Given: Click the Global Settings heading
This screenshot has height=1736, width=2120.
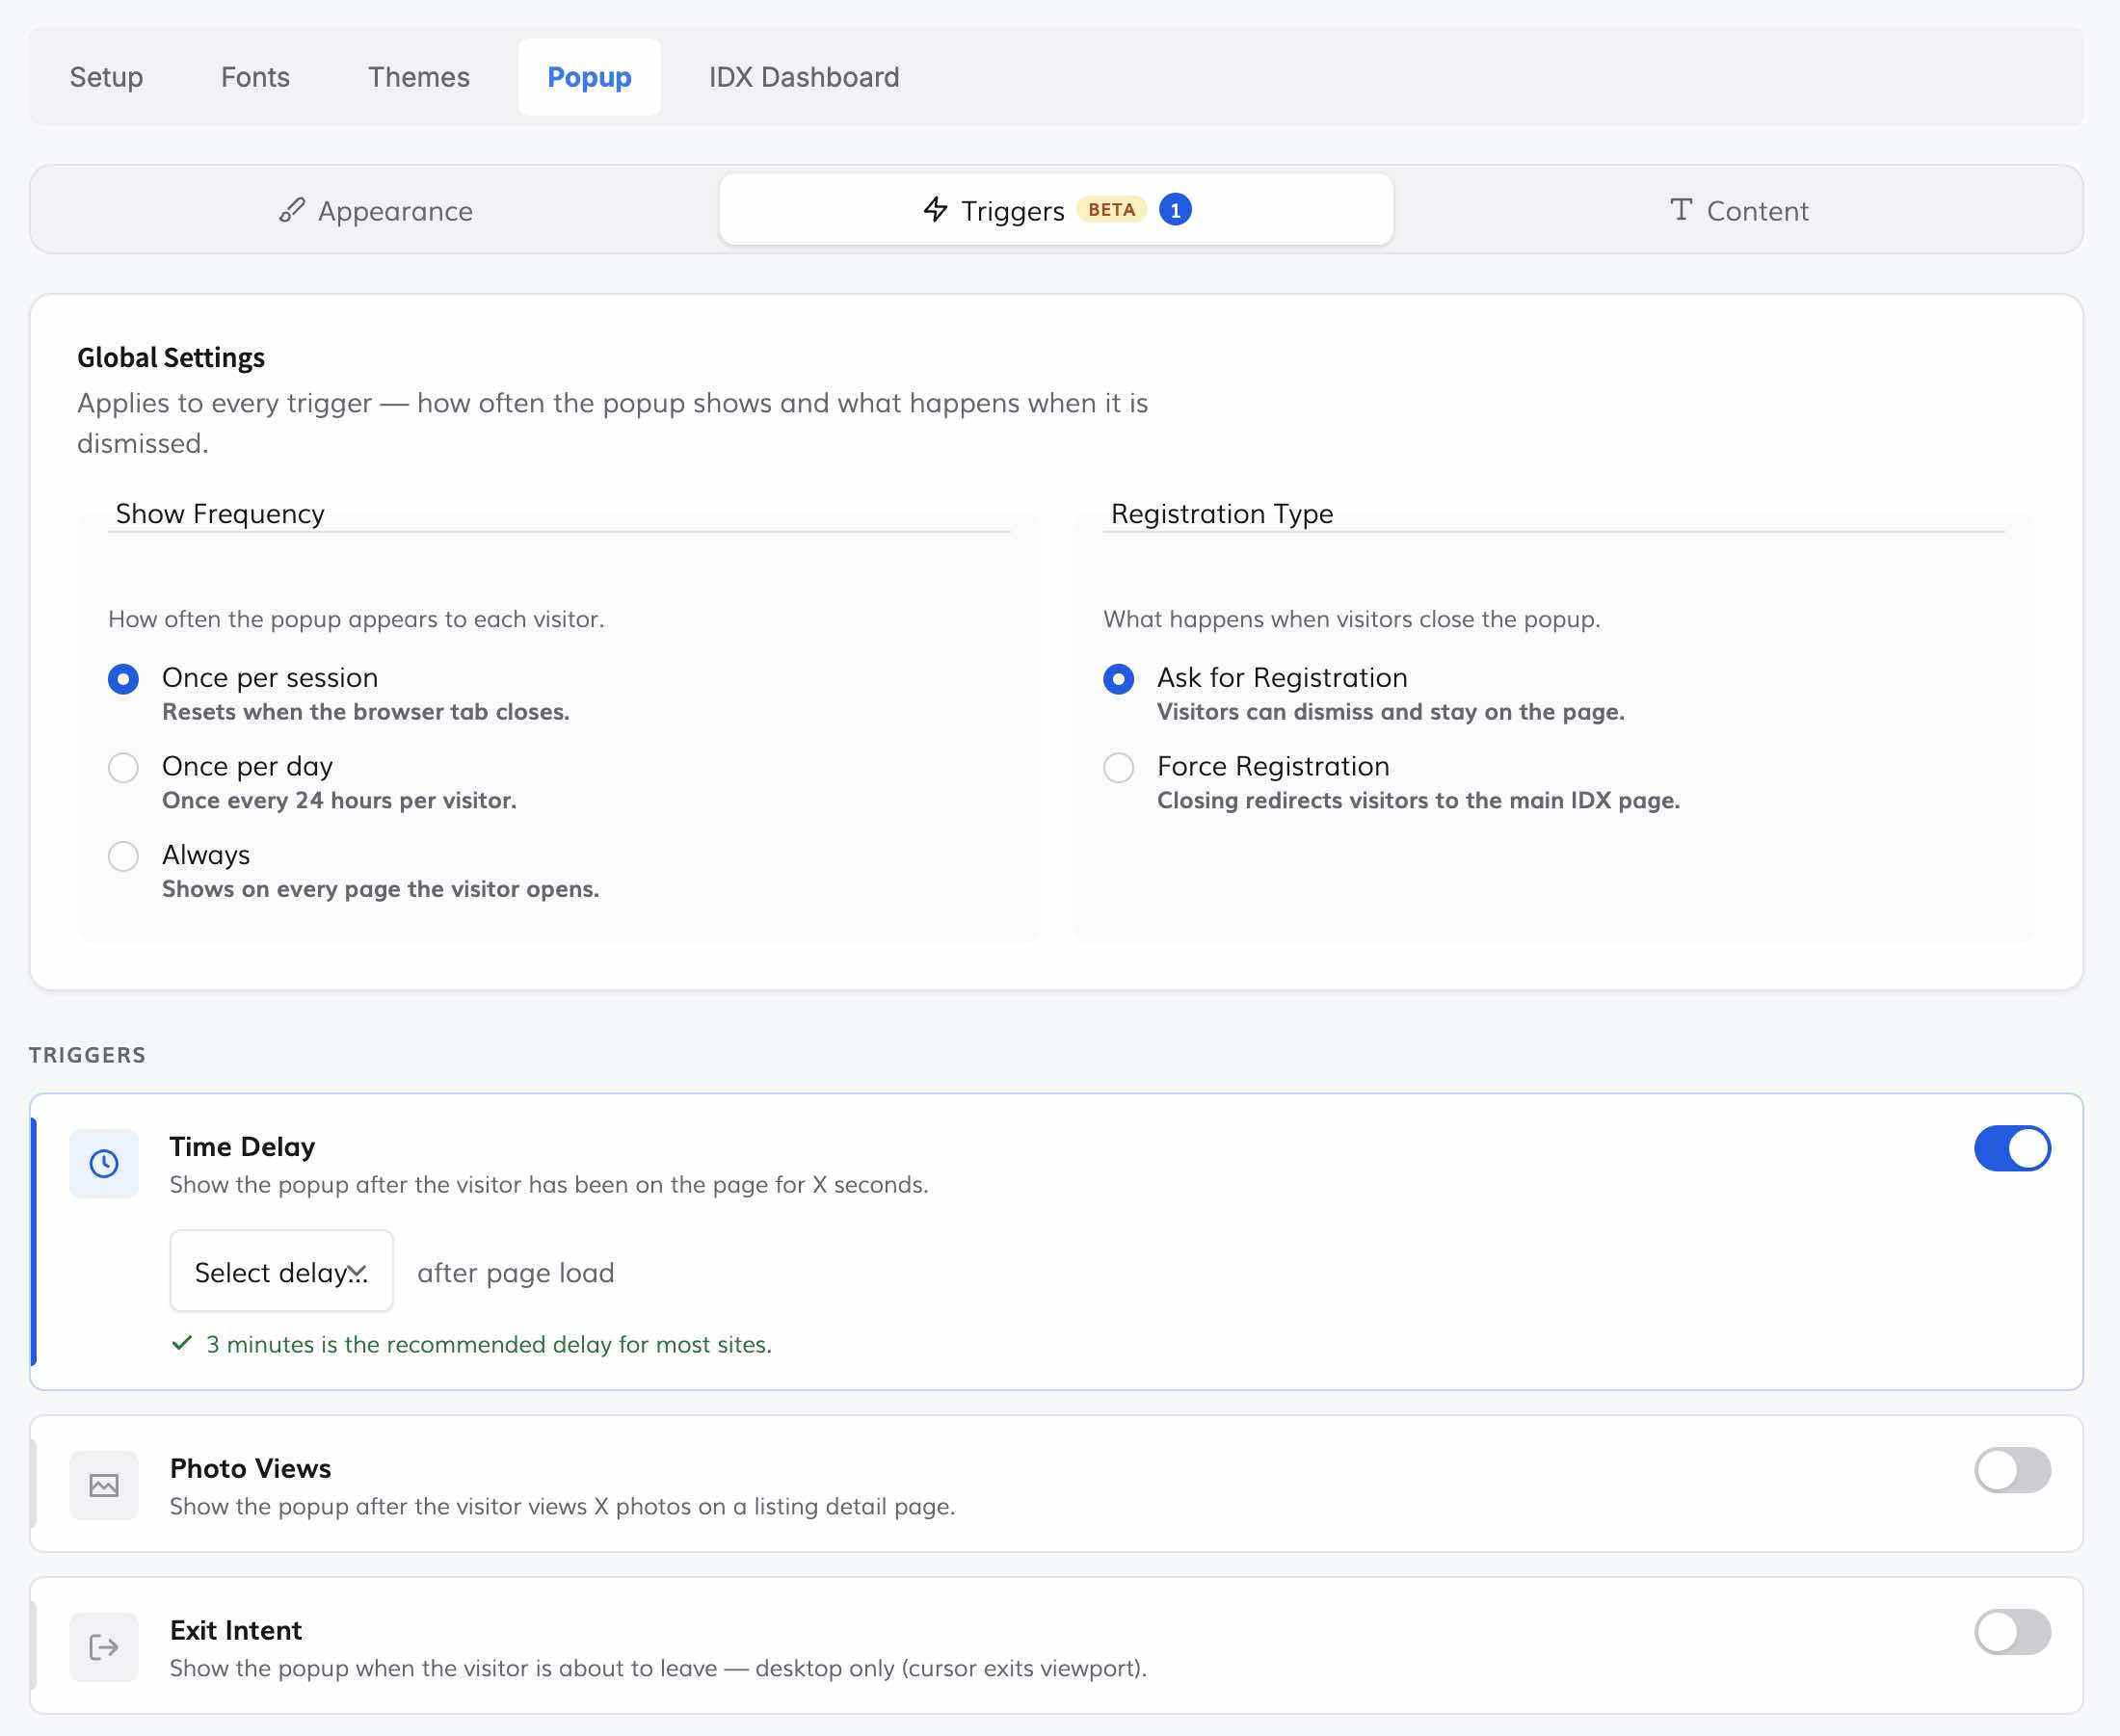Looking at the screenshot, I should pyautogui.click(x=171, y=358).
